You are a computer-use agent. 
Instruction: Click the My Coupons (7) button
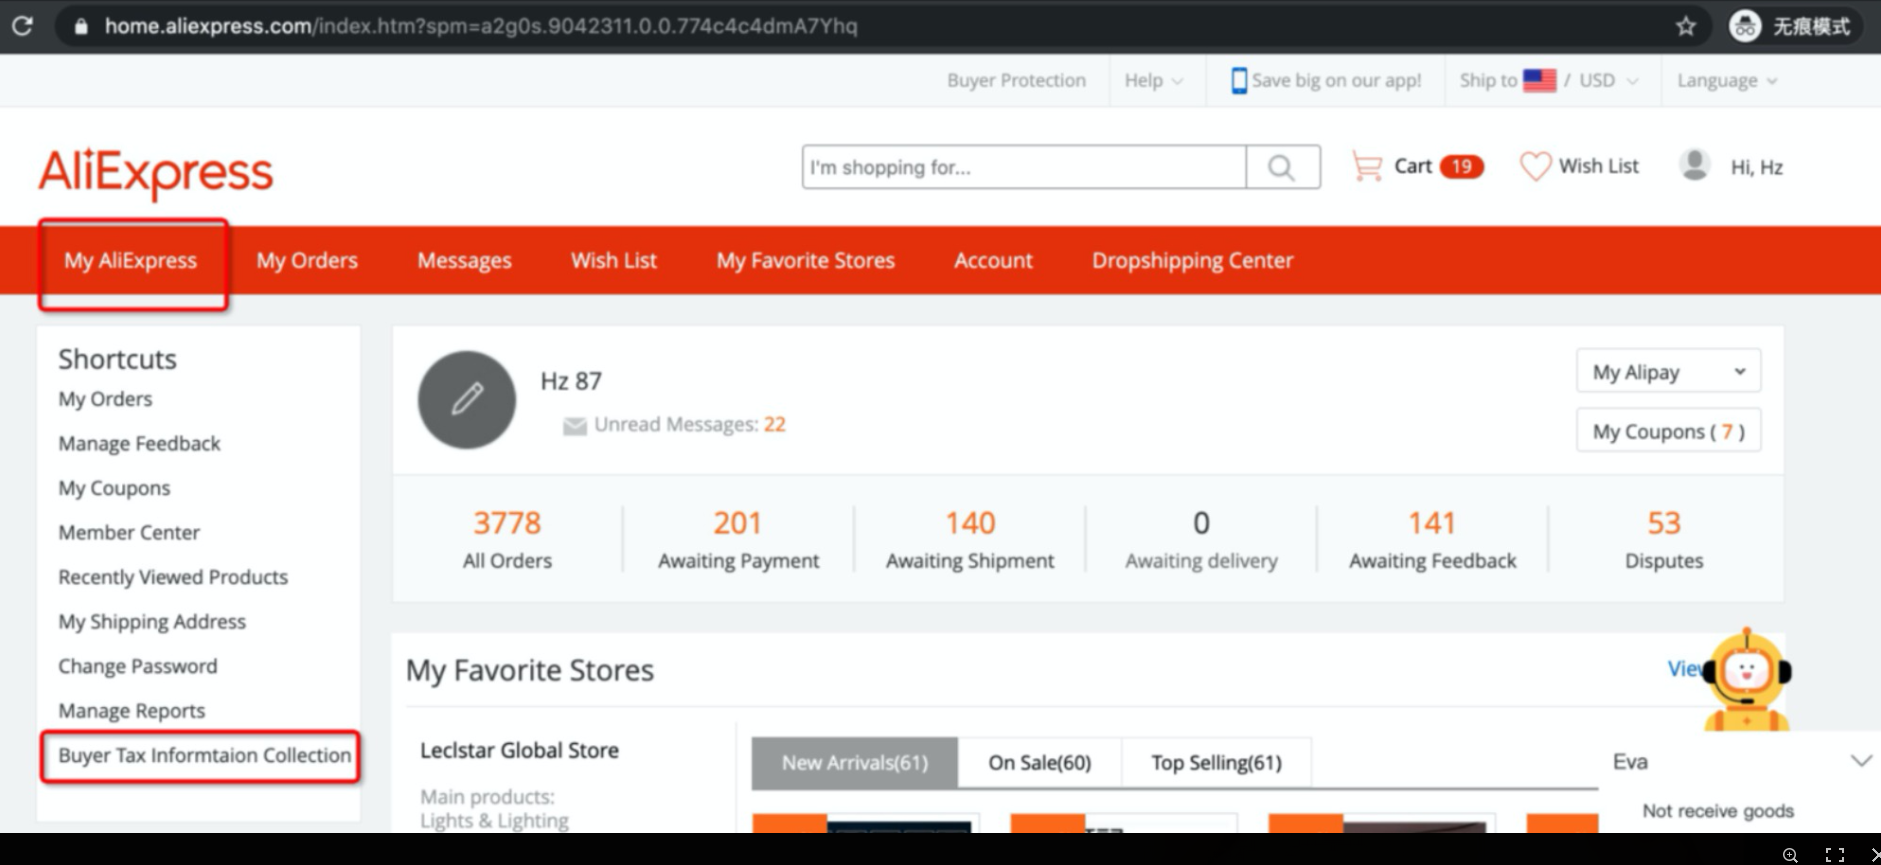[x=1668, y=431]
